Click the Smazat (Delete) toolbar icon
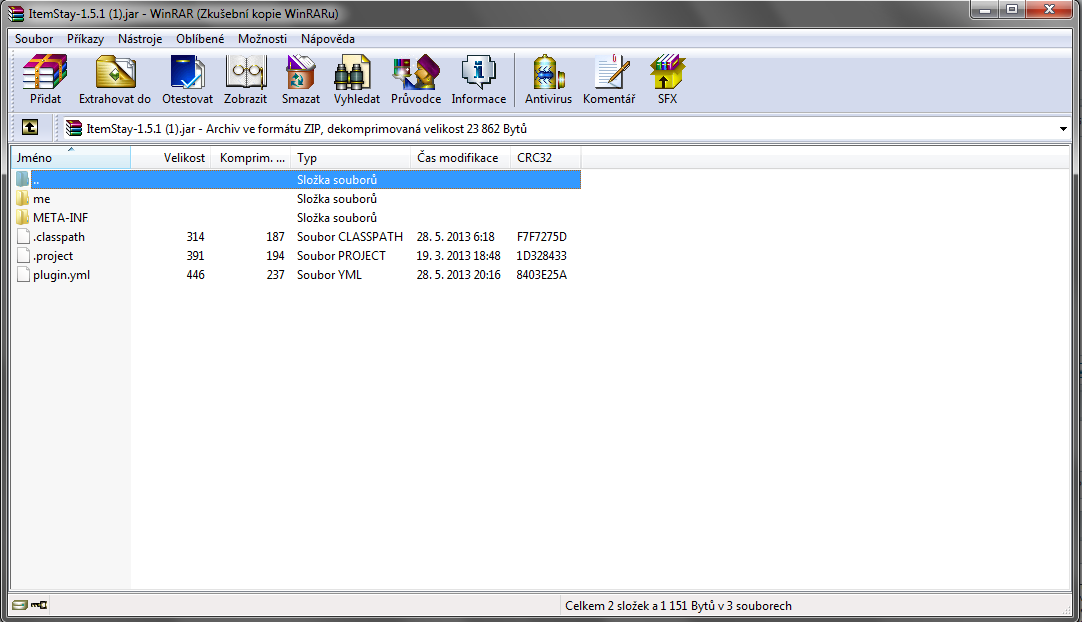1082x622 pixels. tap(301, 72)
